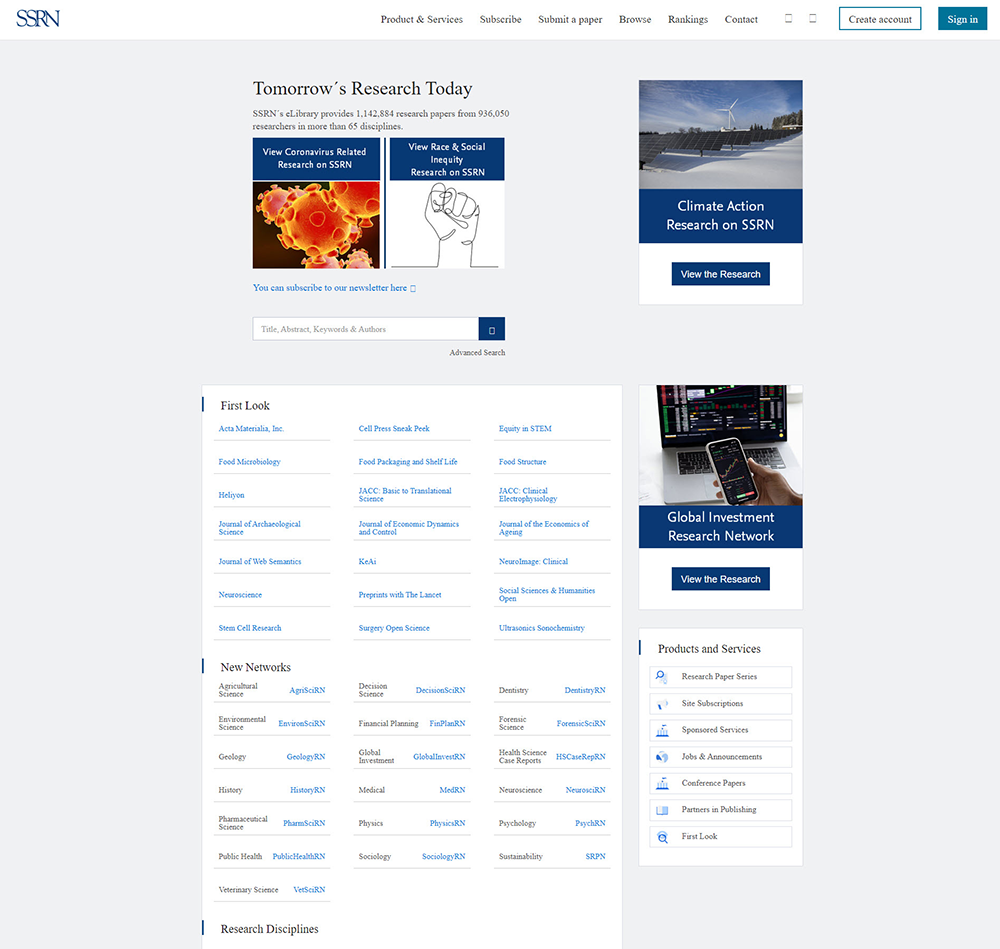Expand the Browse menu
This screenshot has height=949, width=1000.
tap(635, 19)
